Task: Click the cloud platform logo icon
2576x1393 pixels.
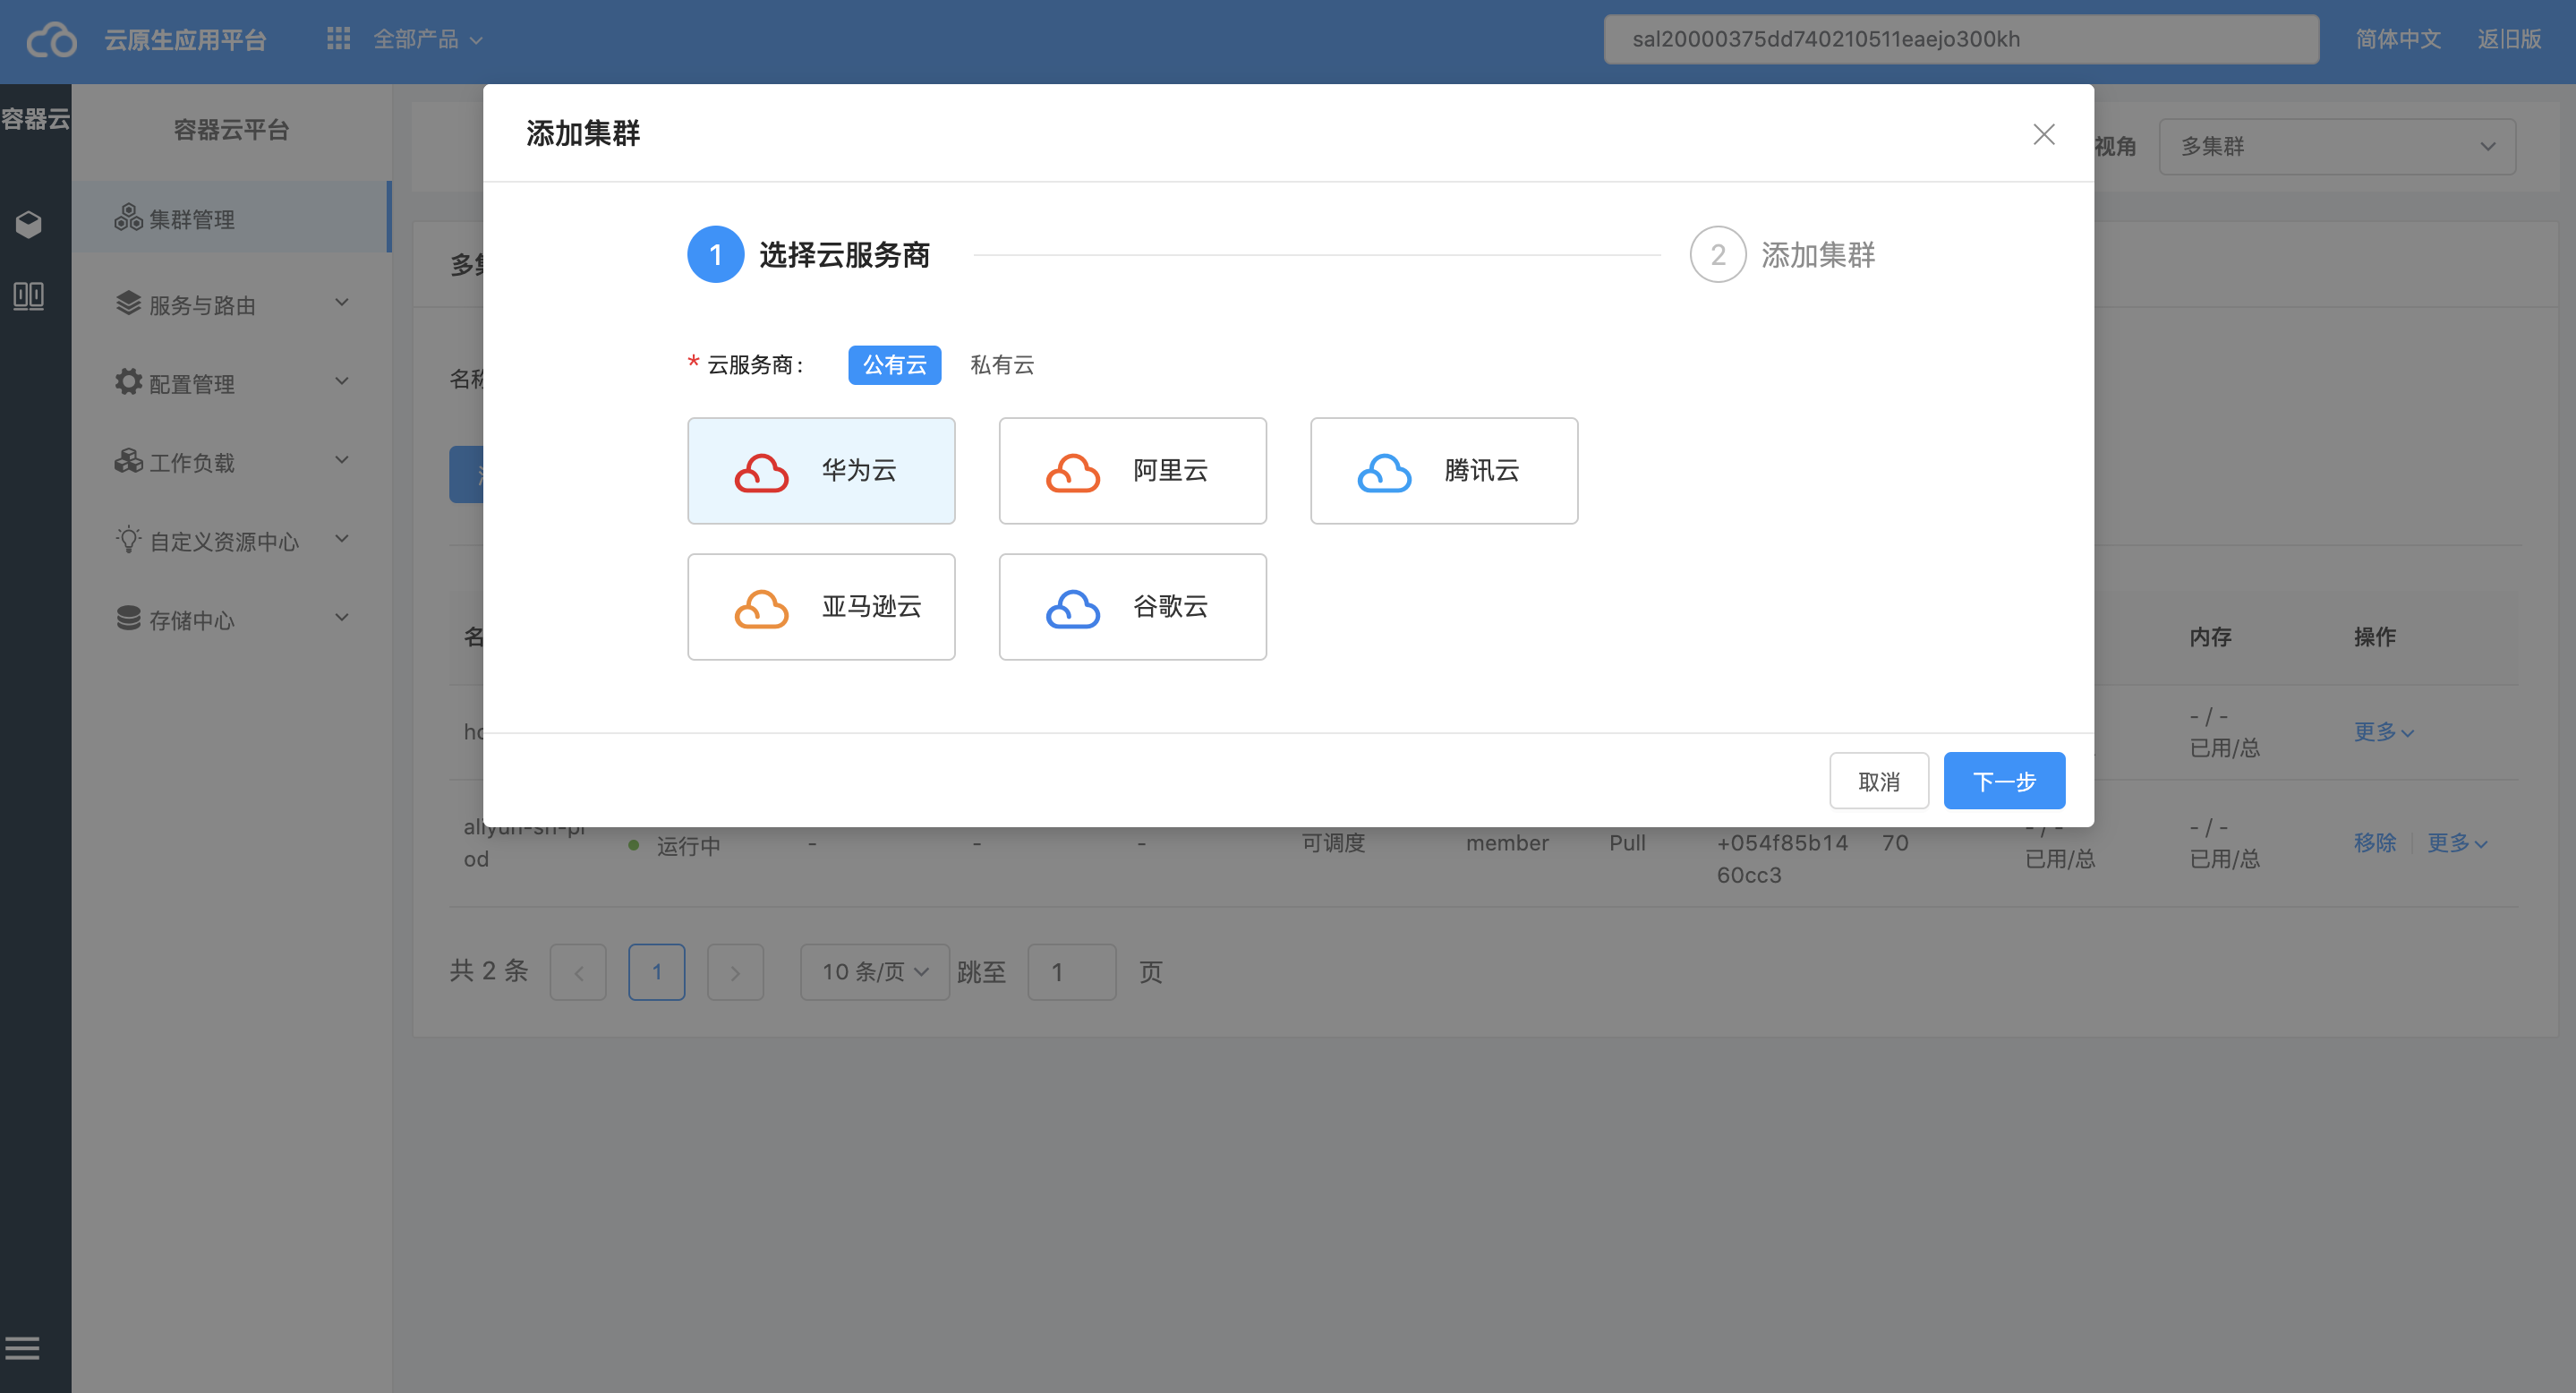Action: (51, 40)
